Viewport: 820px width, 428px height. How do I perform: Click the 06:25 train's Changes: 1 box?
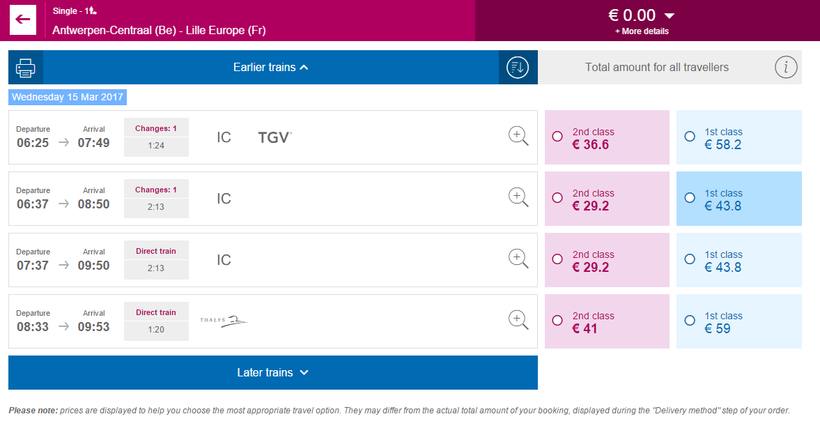click(155, 137)
